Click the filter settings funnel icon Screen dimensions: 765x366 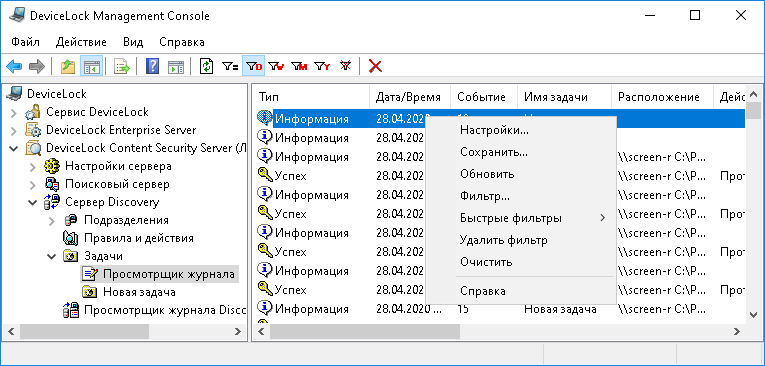click(x=229, y=66)
